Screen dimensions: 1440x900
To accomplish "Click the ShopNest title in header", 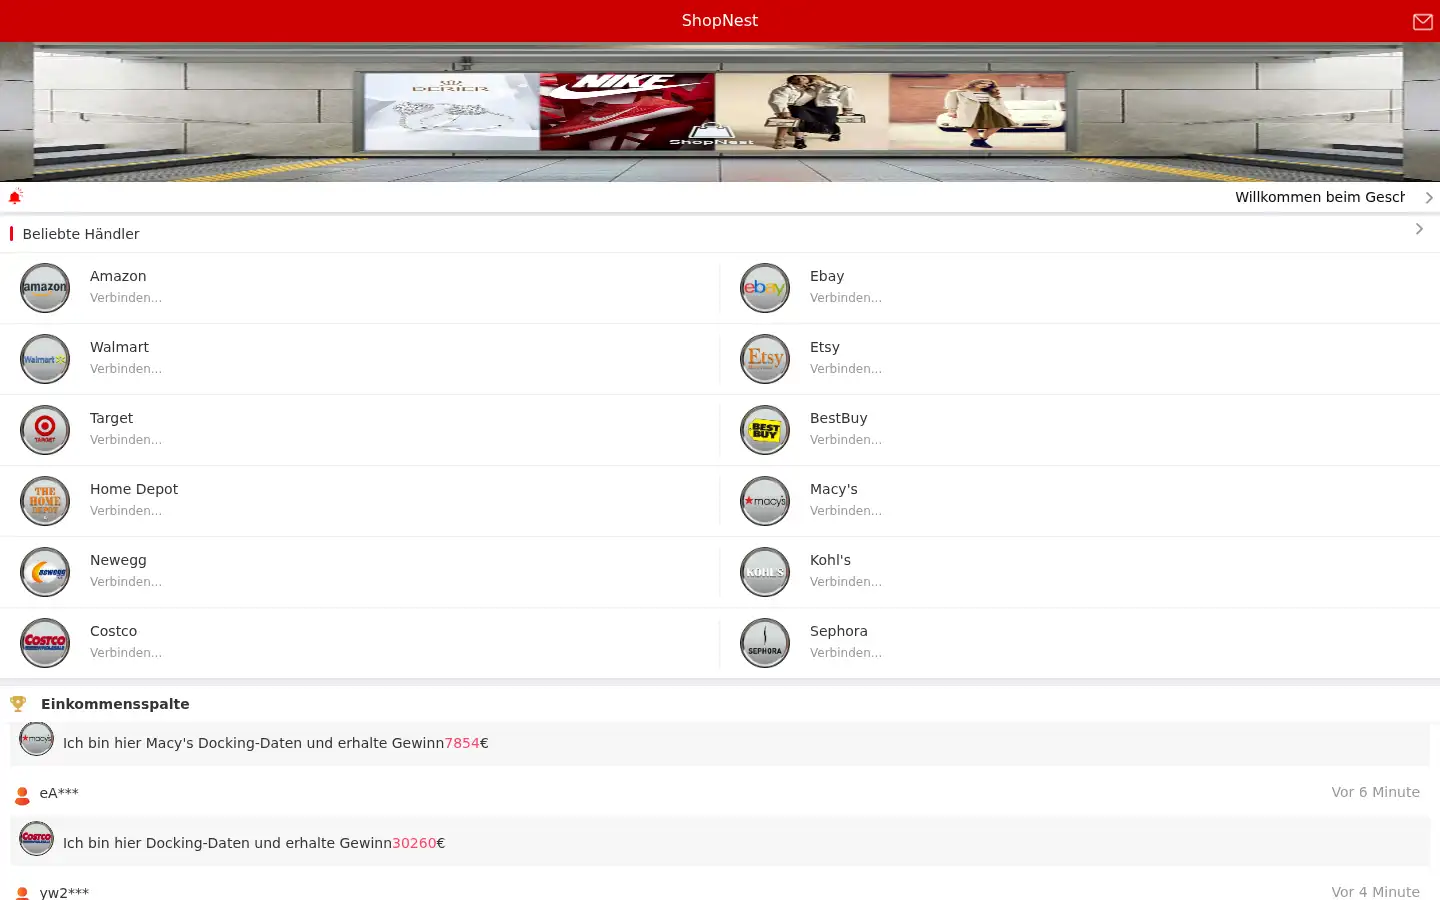I will (x=720, y=21).
